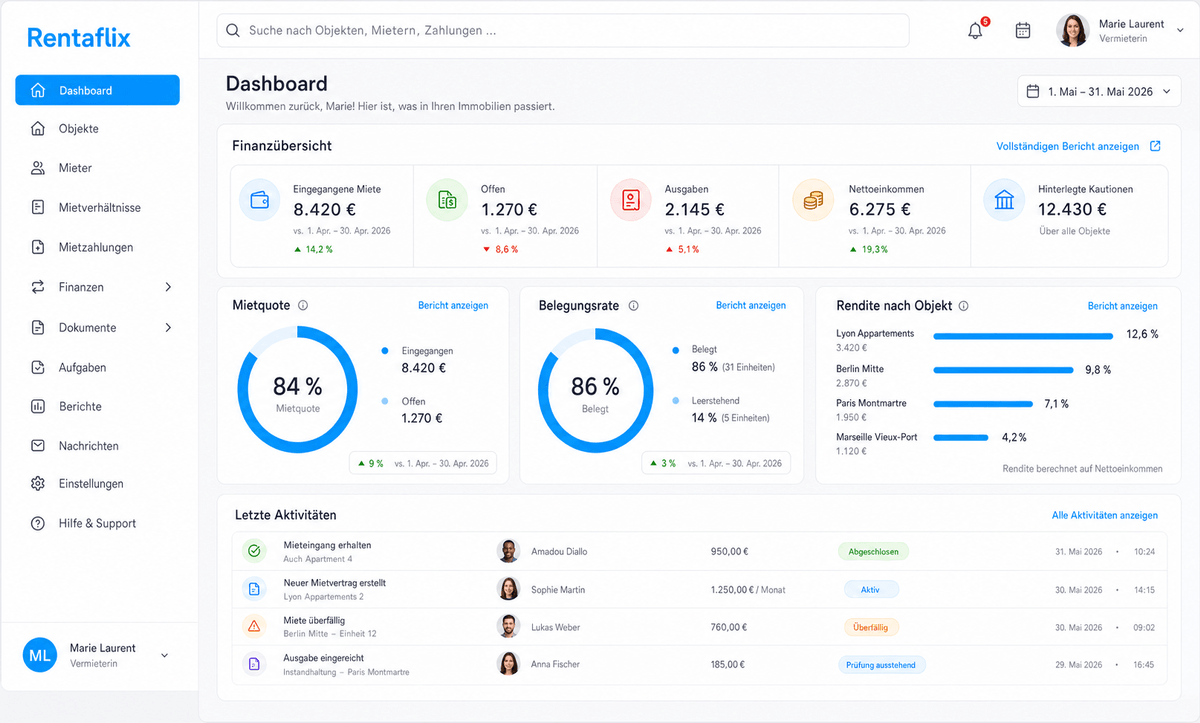
Task: Open the notifications bell icon
Action: tap(976, 30)
